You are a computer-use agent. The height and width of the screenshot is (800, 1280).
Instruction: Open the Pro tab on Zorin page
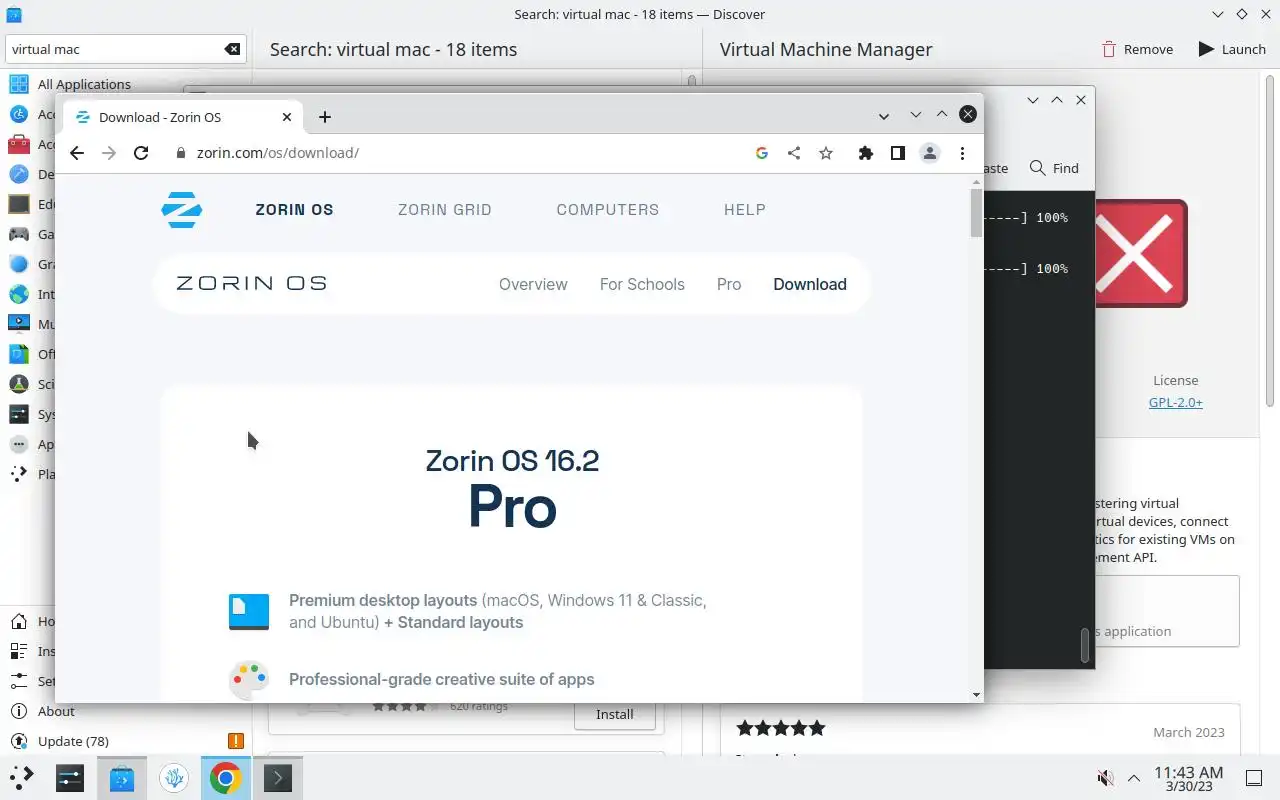click(729, 284)
